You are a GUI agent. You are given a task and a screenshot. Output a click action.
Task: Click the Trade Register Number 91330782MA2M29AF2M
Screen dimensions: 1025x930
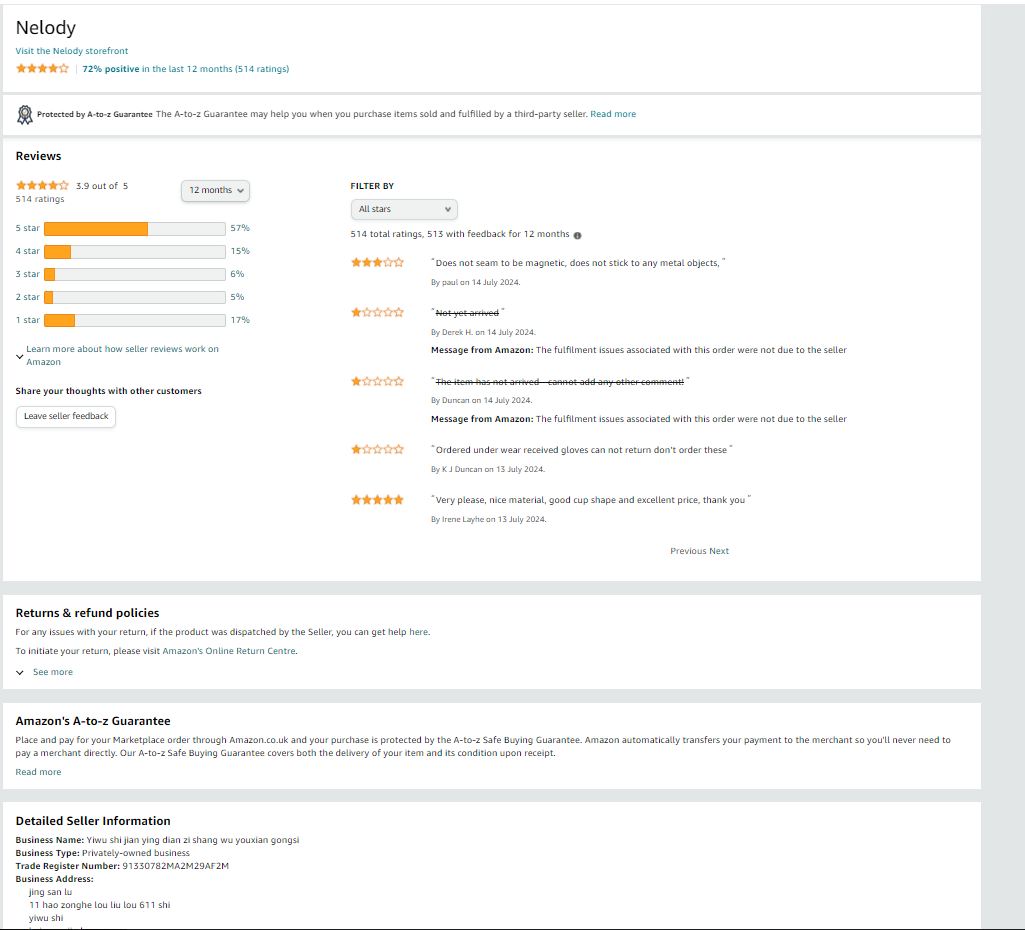point(176,866)
